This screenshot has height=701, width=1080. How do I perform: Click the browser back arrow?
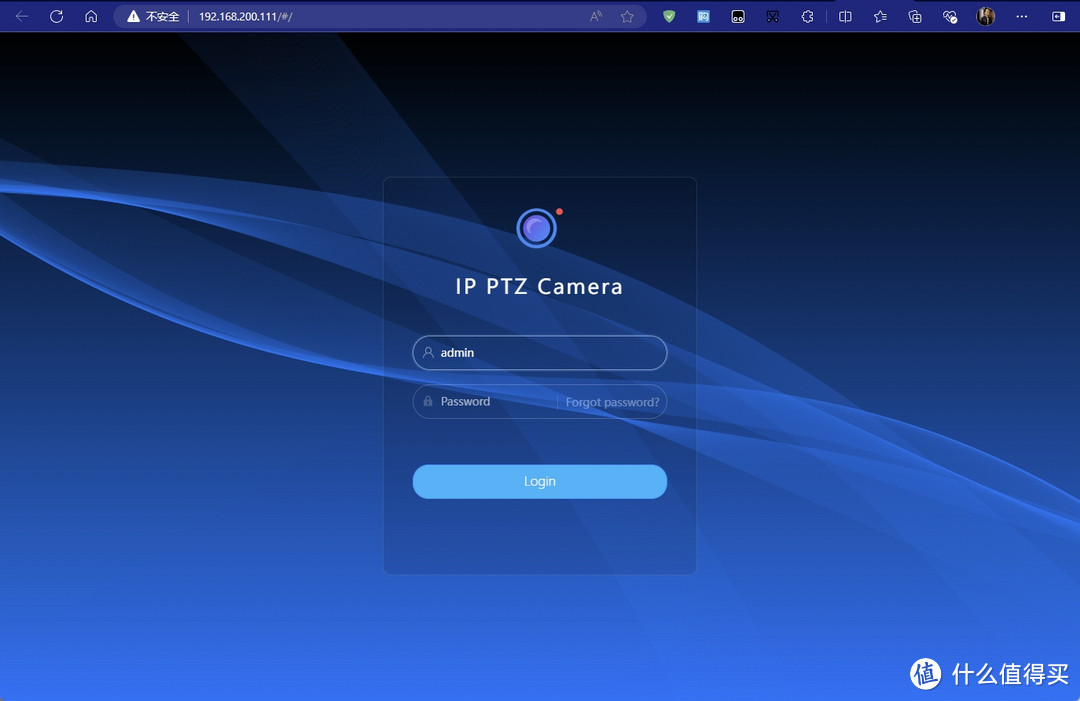[22, 16]
